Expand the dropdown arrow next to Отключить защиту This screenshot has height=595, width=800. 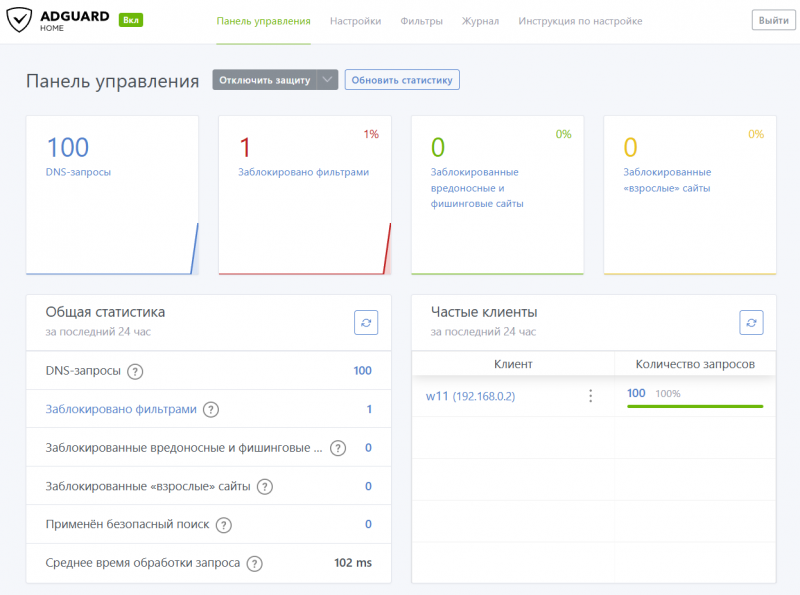click(328, 80)
